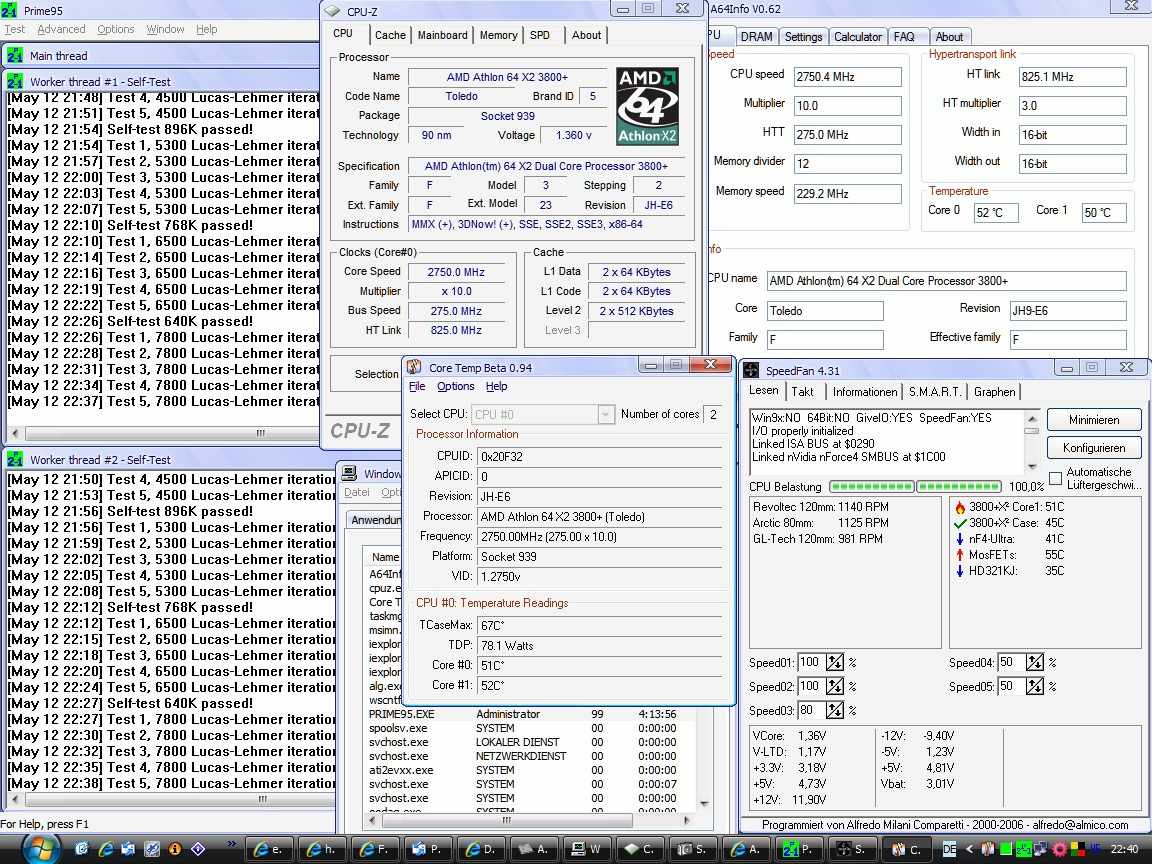Viewport: 1152px width, 864px height.
Task: Switch to the Prime95 taskbar button labeled P.
Action: coord(799,849)
